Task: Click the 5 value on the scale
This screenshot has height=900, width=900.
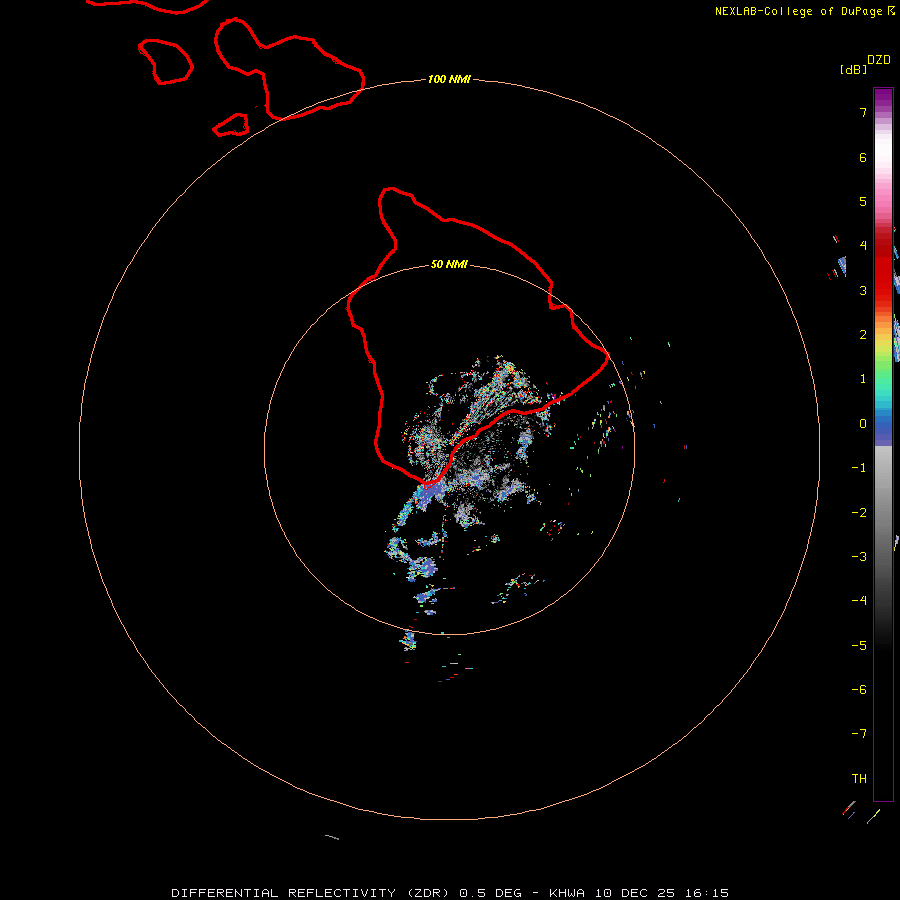Action: [x=863, y=201]
